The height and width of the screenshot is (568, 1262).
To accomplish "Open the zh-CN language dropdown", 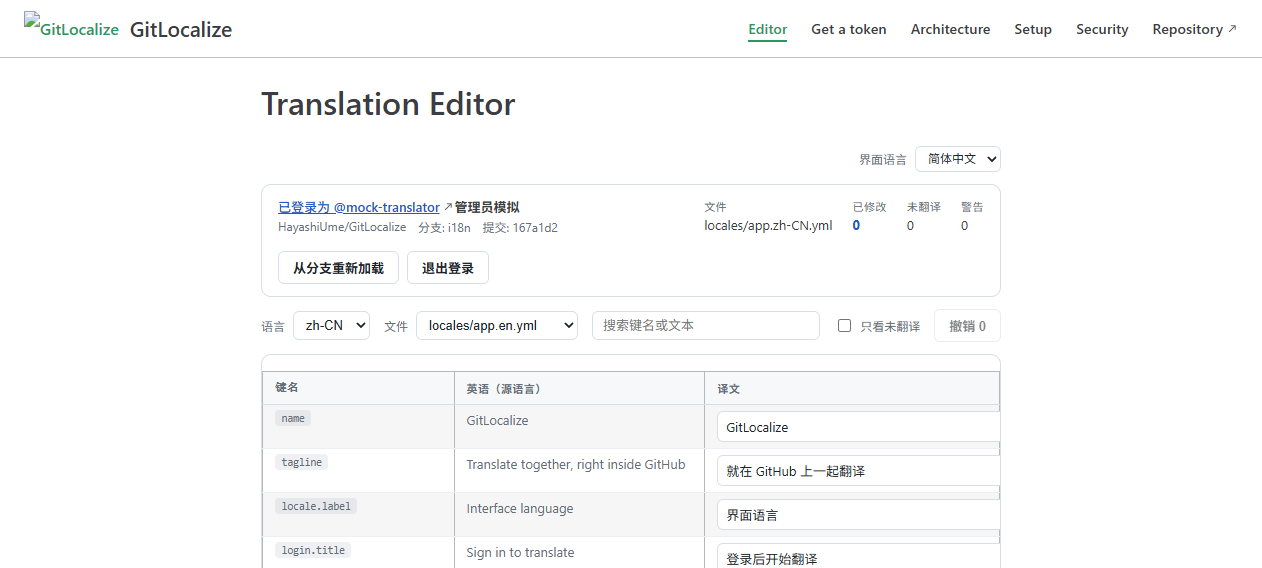I will coord(331,325).
